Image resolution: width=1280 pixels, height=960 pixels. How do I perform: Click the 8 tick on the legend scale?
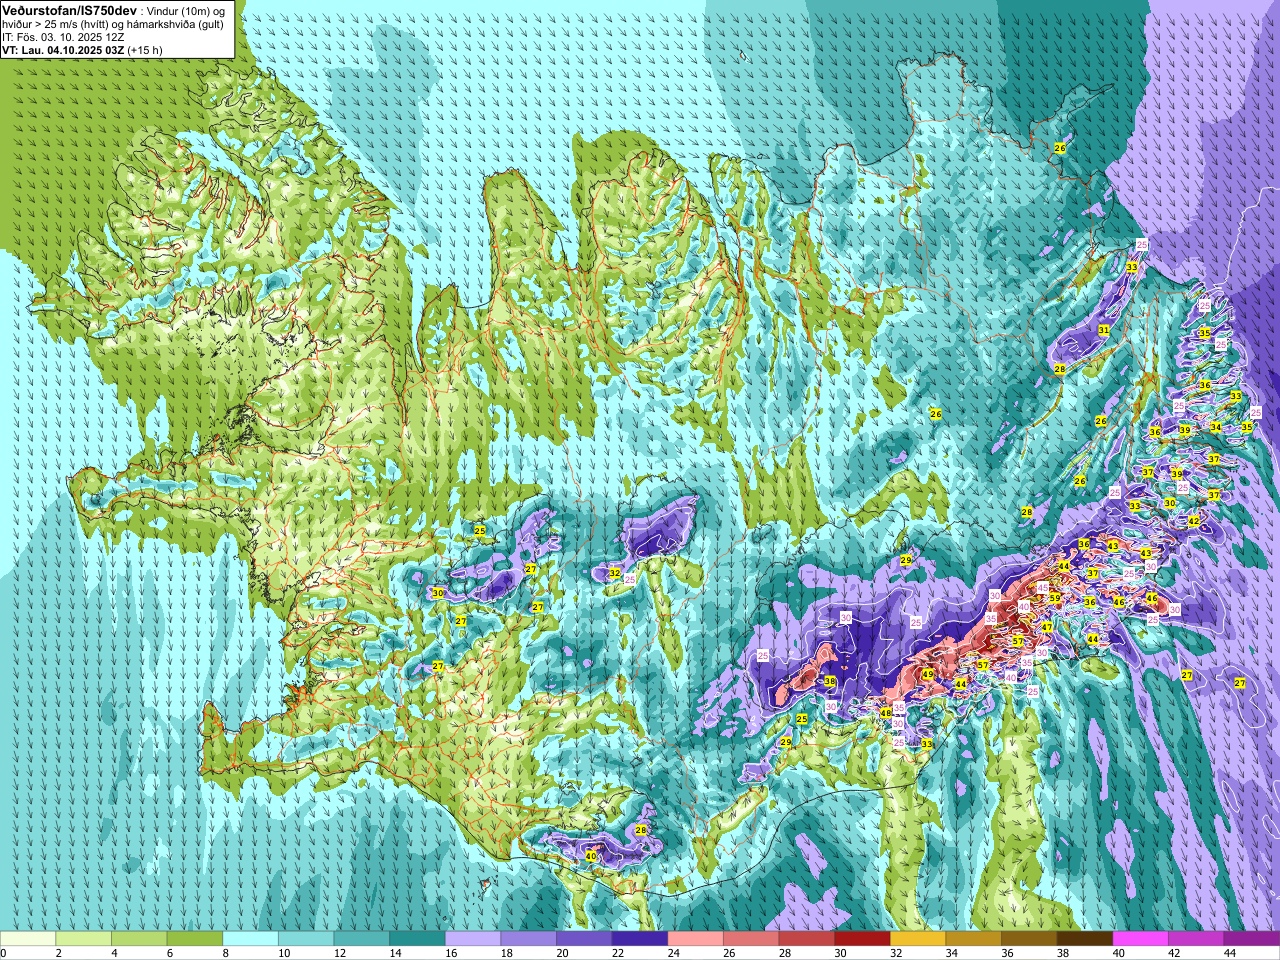[225, 953]
